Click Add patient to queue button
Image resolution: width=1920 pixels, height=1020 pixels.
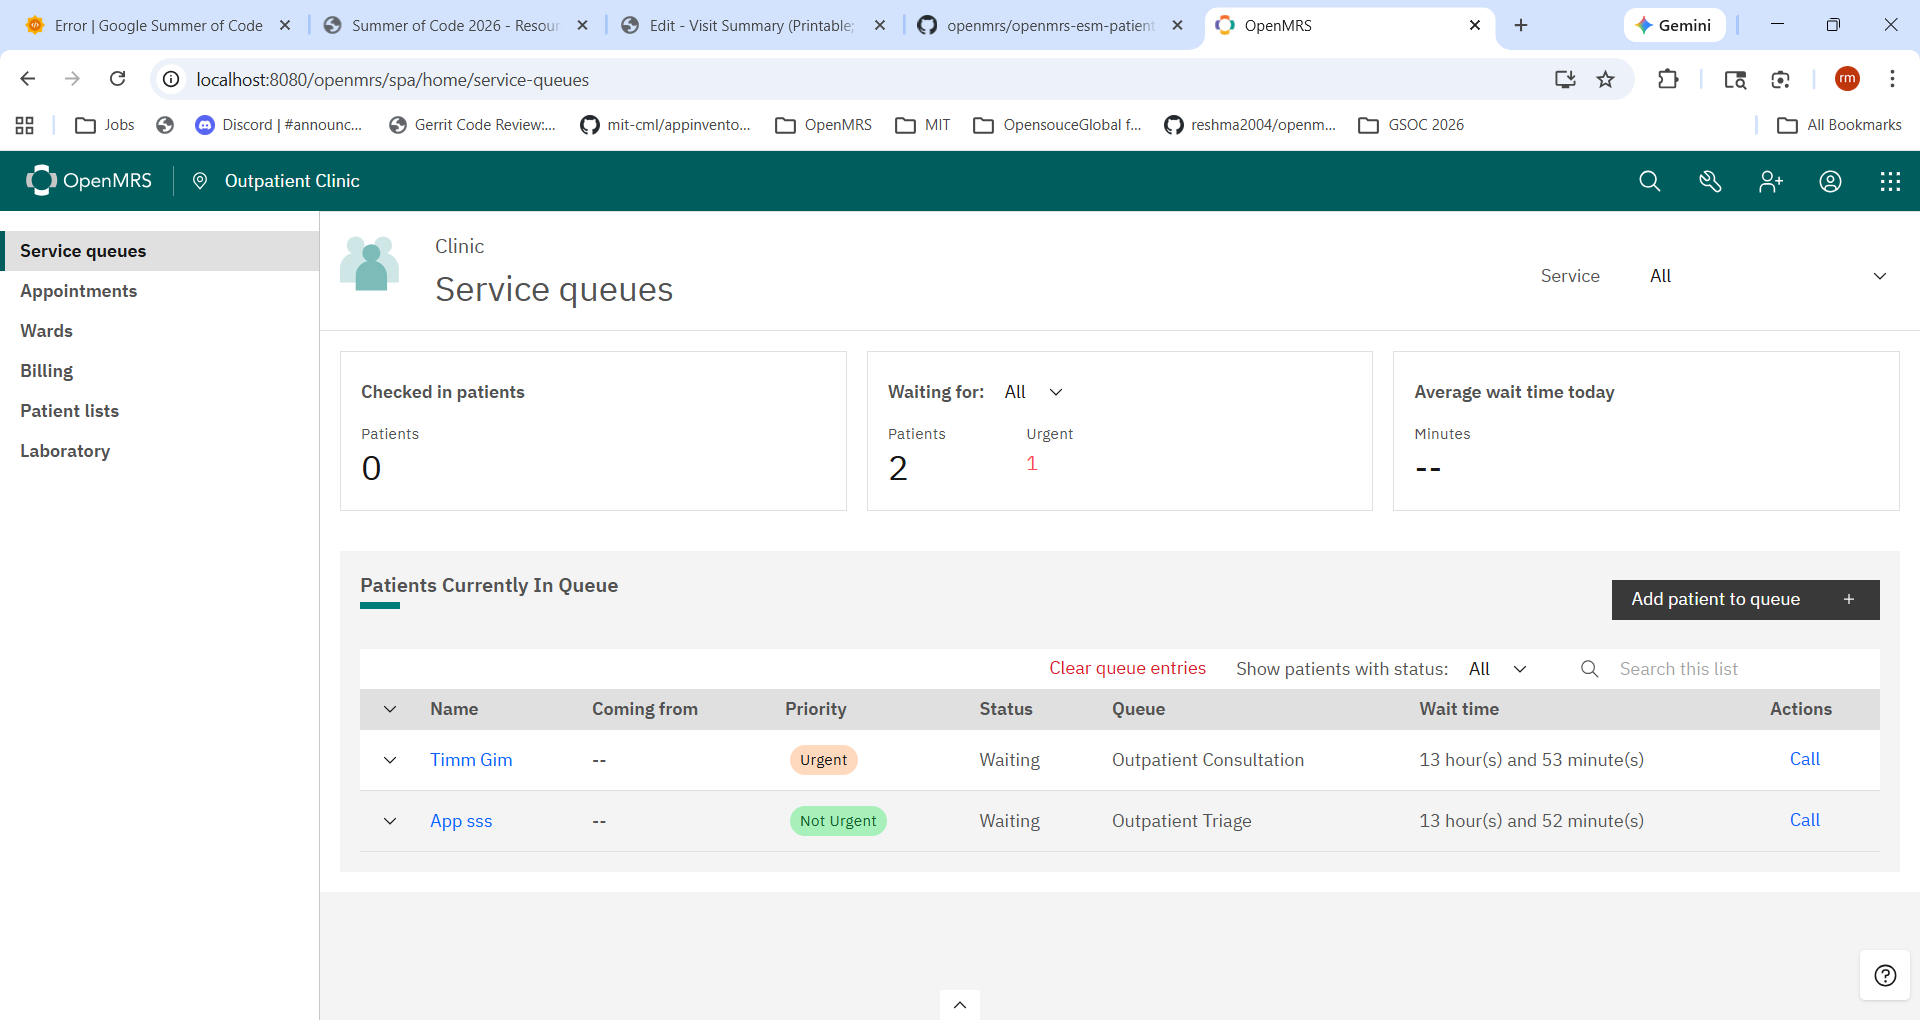(1745, 599)
